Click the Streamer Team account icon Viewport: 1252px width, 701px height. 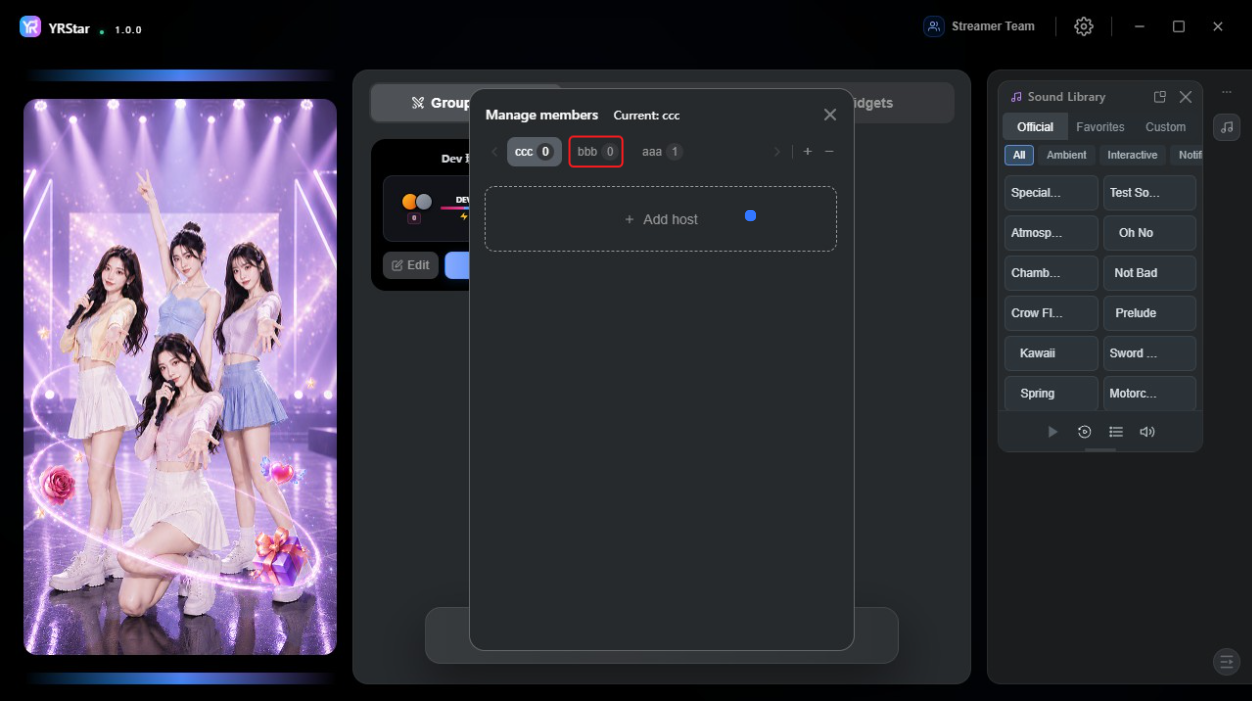[x=934, y=27]
